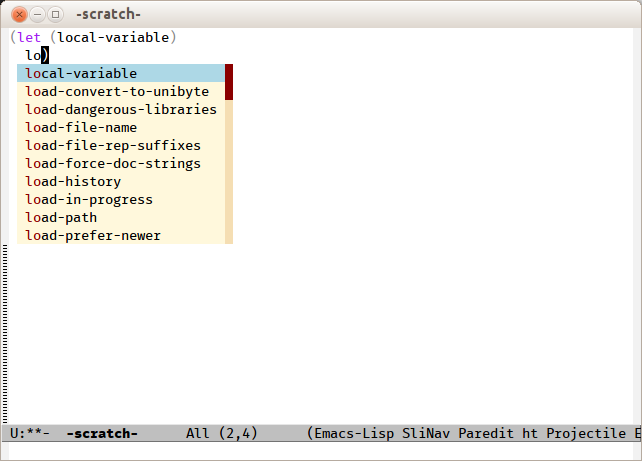
Task: Maximize the Emacs window
Action: (x=55, y=14)
